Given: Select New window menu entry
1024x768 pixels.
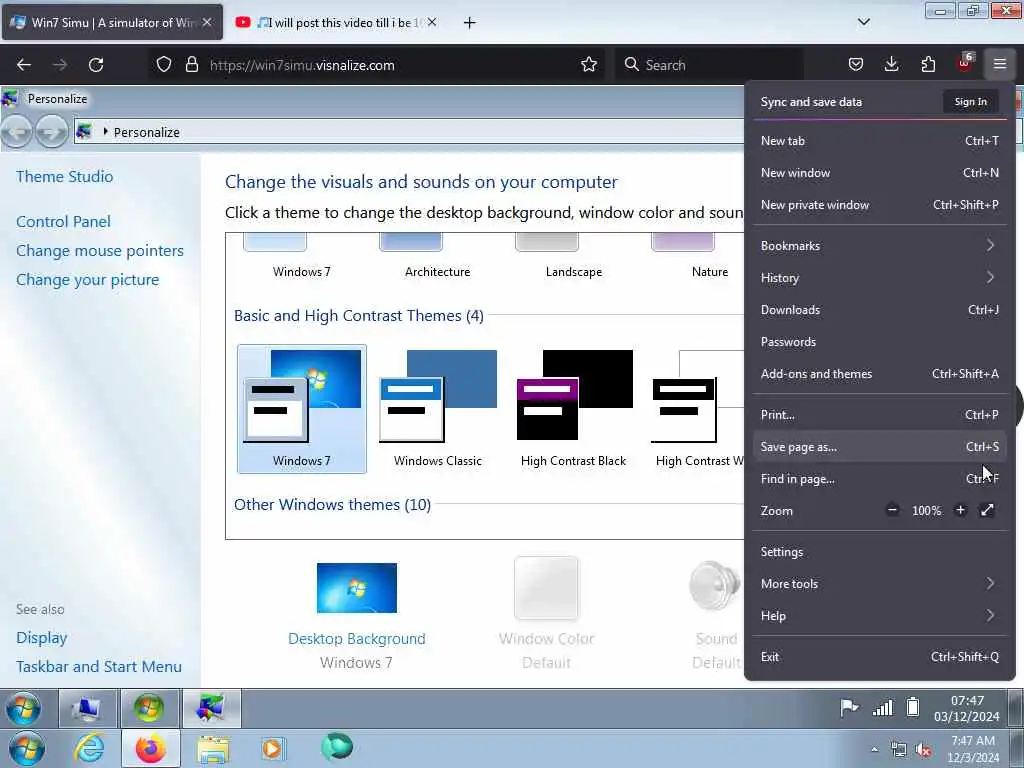Looking at the screenshot, I should (880, 172).
